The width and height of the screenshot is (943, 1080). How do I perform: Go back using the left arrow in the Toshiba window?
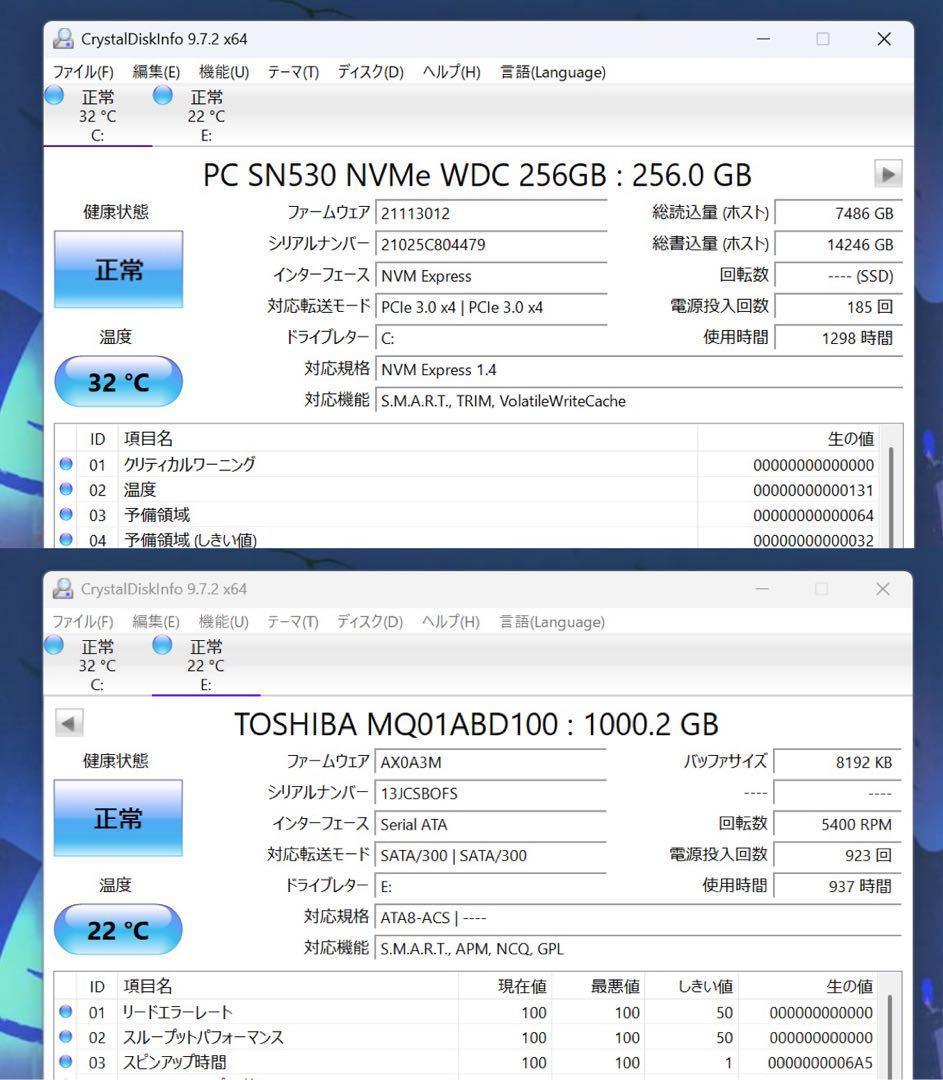(x=69, y=723)
